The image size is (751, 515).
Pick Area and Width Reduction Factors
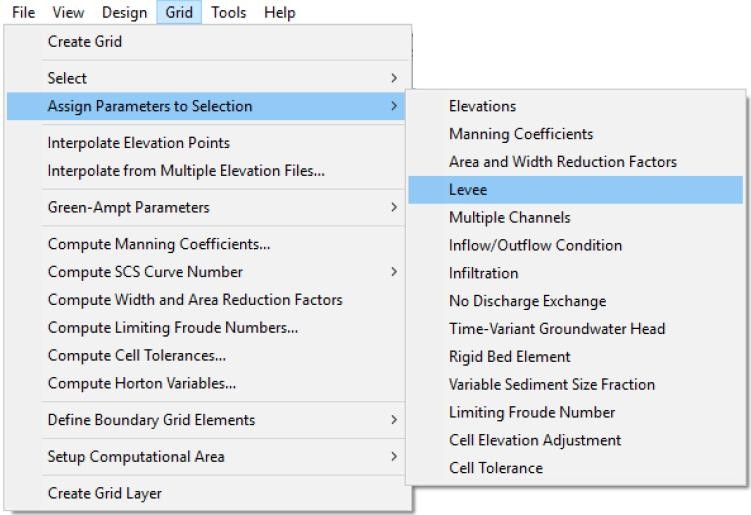tap(562, 162)
